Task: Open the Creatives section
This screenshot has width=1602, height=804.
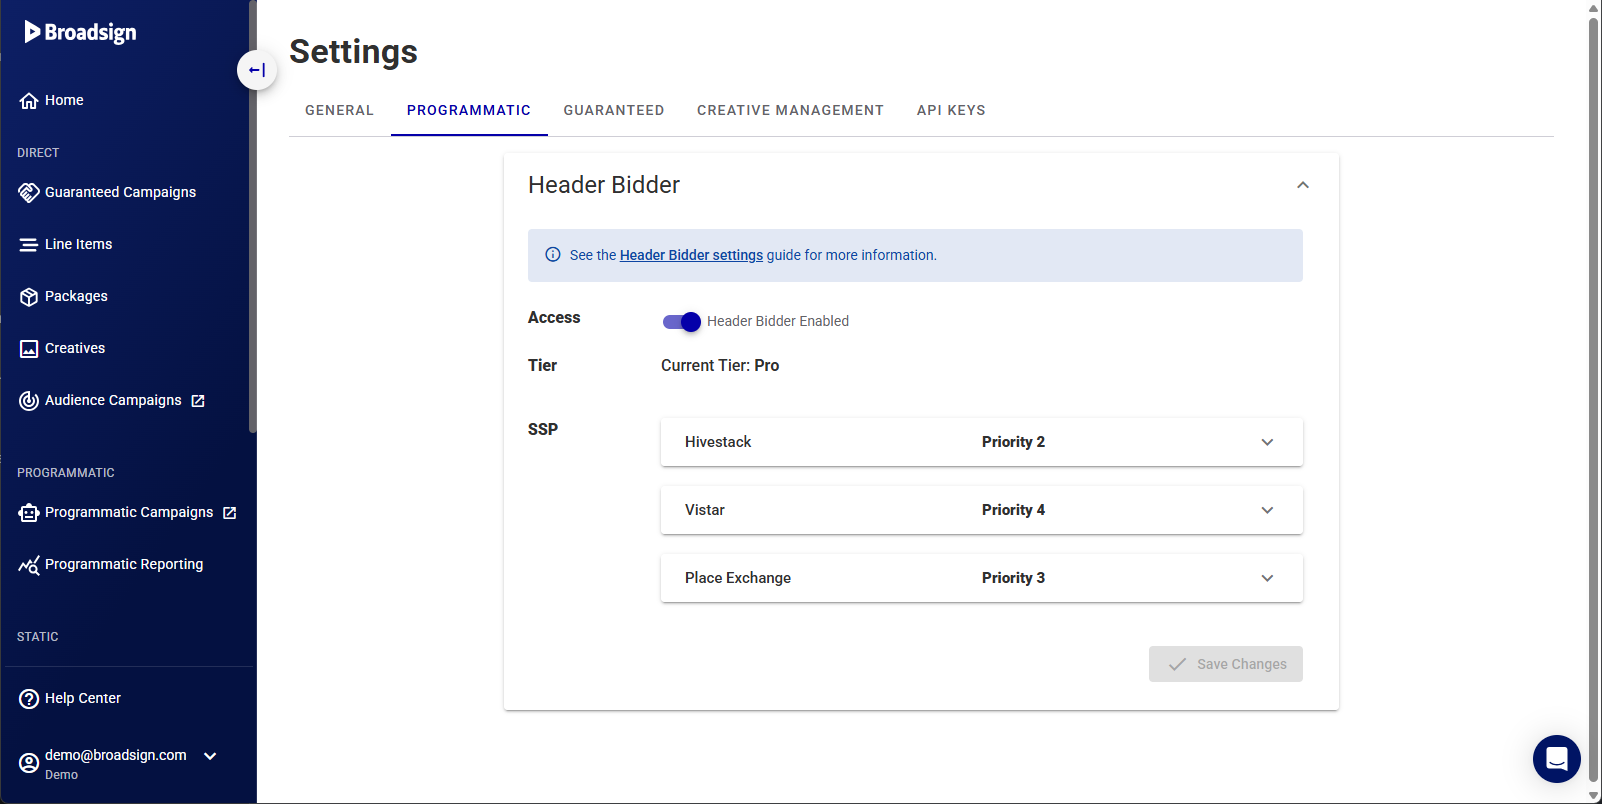Action: click(x=75, y=348)
